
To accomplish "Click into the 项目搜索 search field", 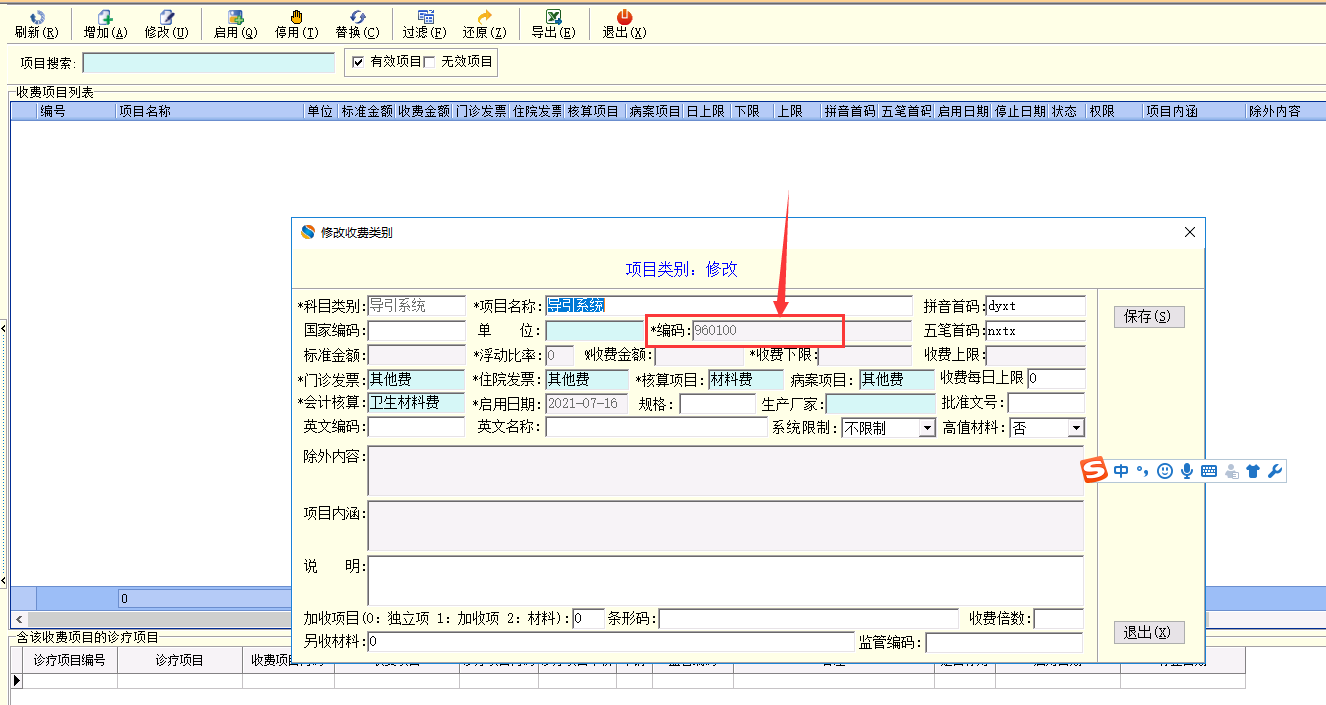I will [x=209, y=63].
